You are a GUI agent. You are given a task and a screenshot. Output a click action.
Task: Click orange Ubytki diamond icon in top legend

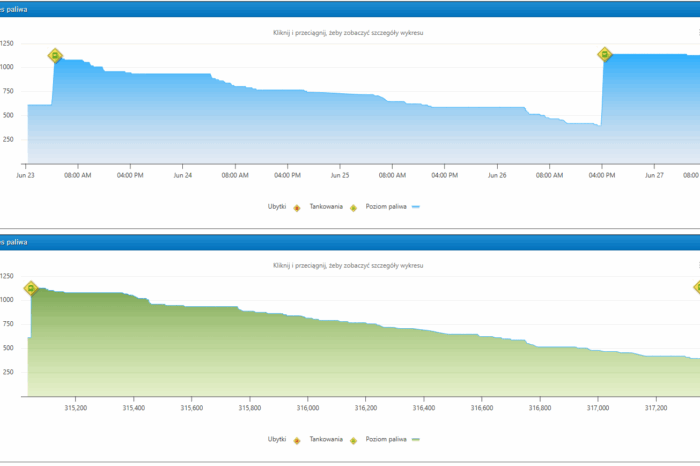(x=297, y=207)
